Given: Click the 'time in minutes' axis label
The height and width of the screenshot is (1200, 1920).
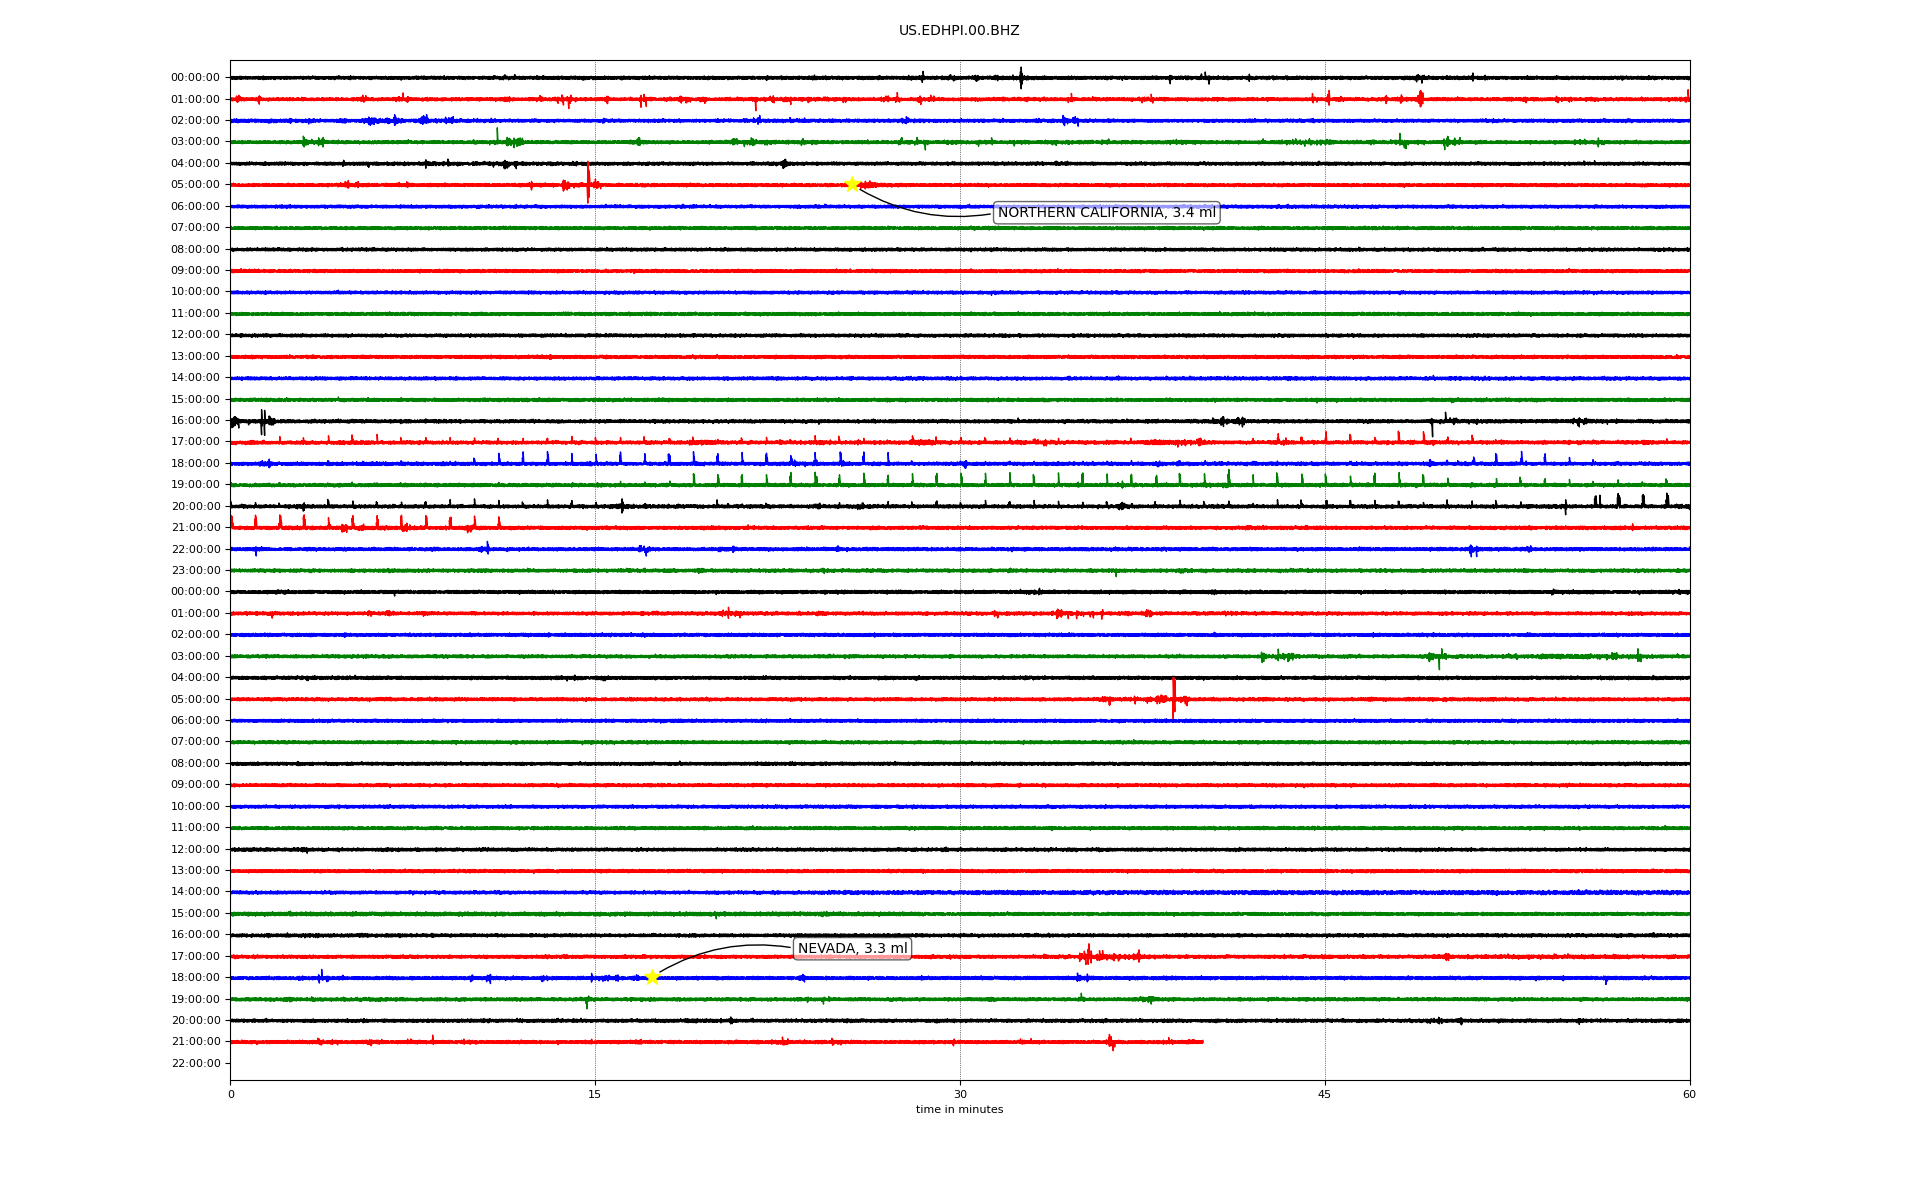Looking at the screenshot, I should [959, 1110].
